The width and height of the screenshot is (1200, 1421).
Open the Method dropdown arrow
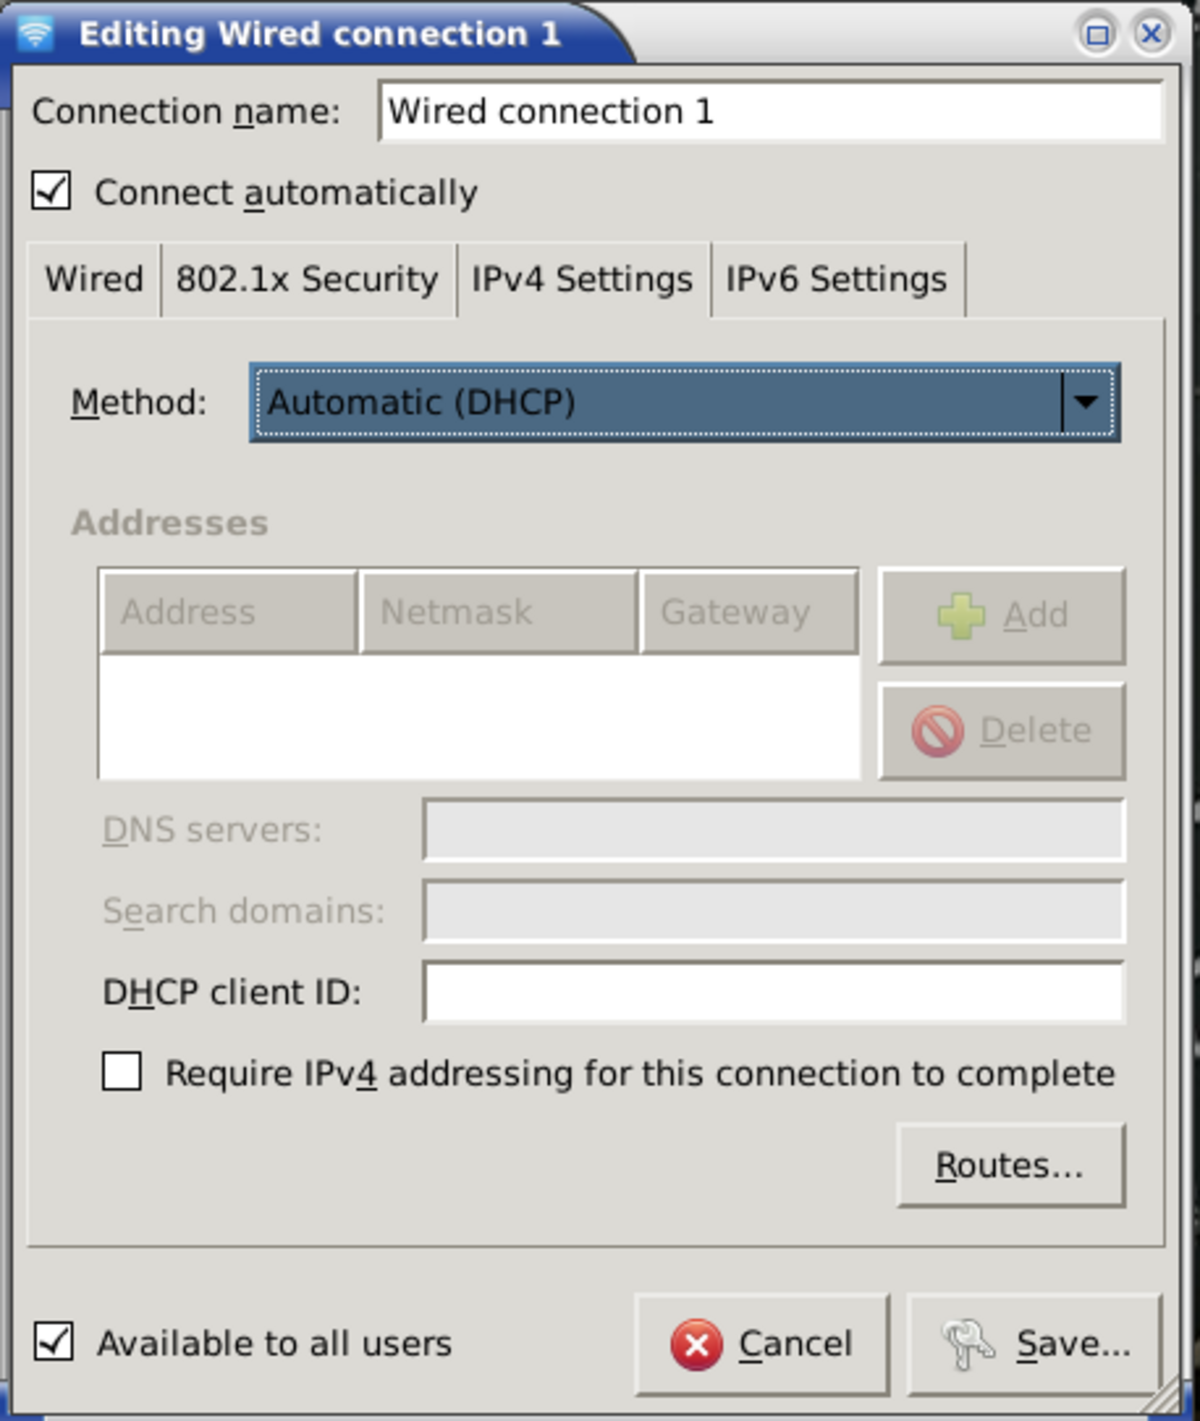tap(1087, 402)
